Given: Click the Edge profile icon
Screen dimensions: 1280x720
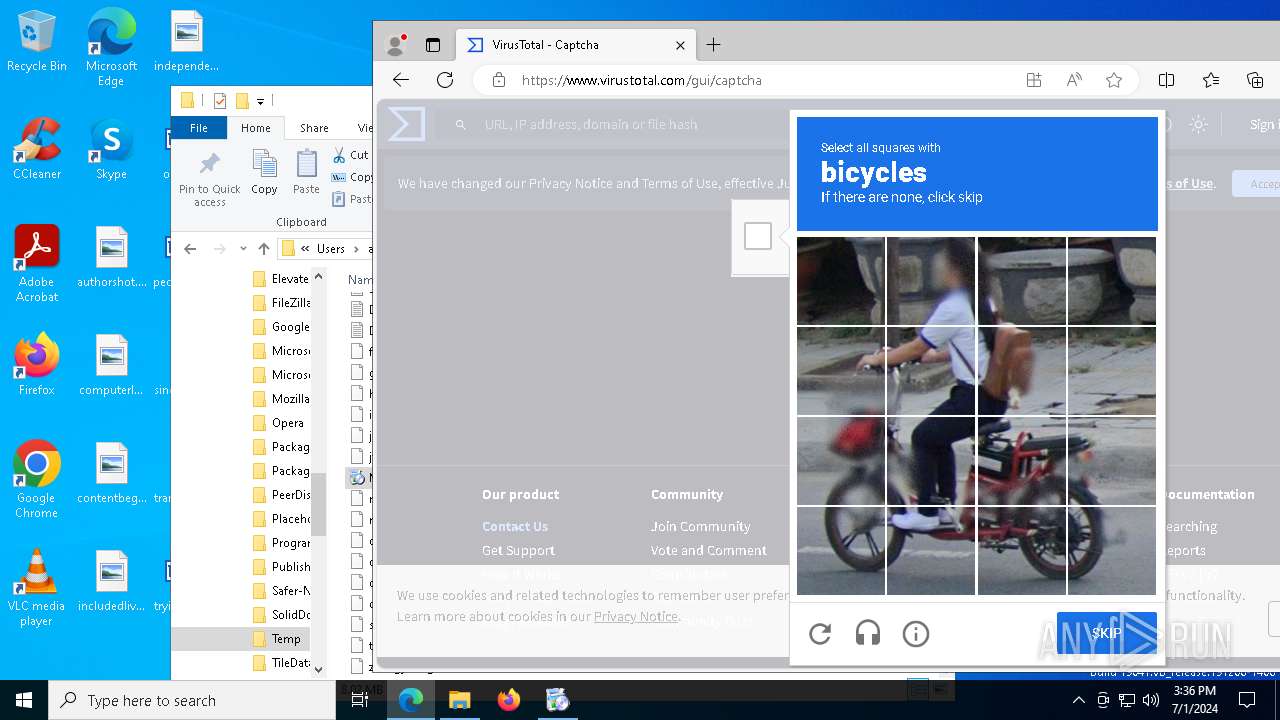Looking at the screenshot, I should (396, 45).
